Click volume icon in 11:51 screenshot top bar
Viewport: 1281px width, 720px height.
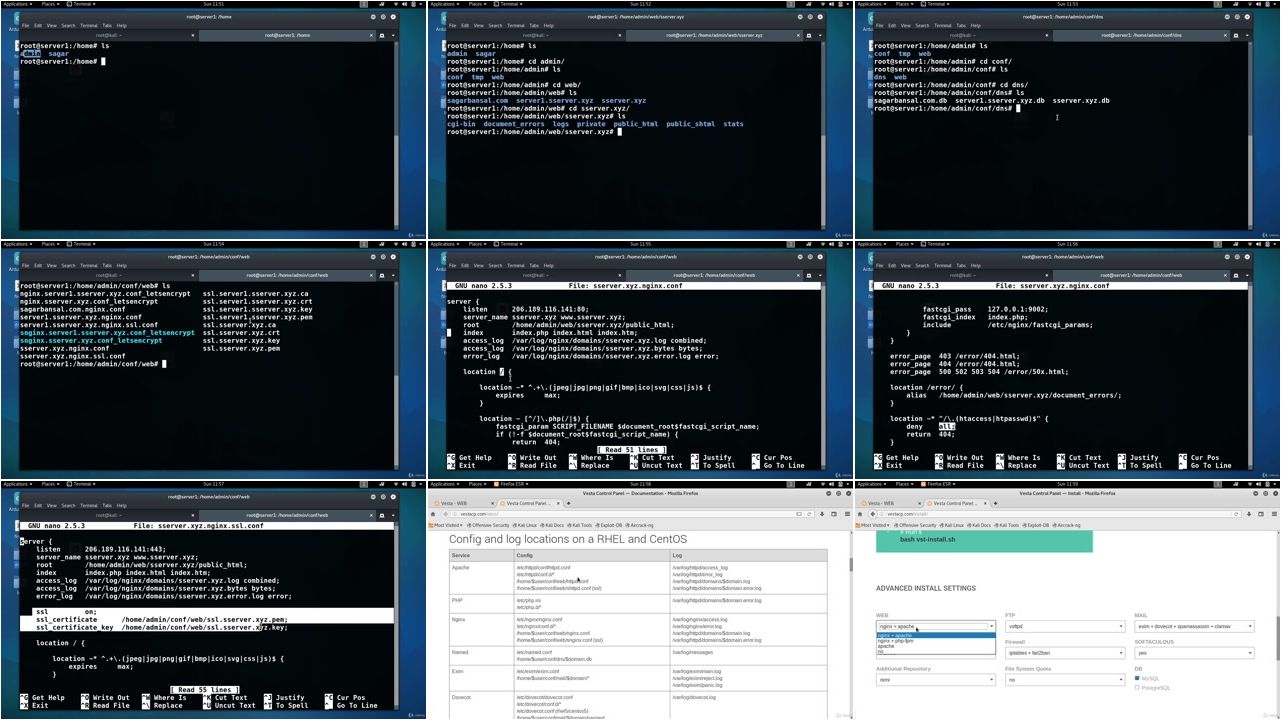click(404, 4)
